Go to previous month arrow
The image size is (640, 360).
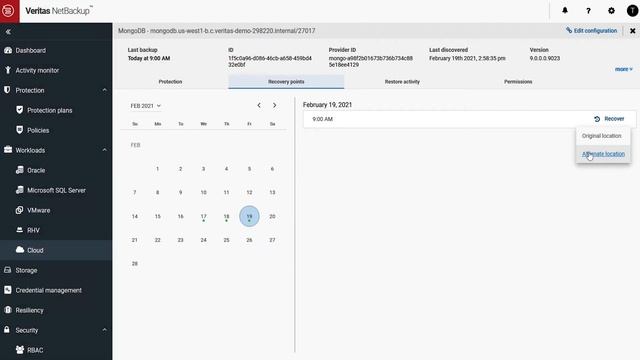point(259,105)
